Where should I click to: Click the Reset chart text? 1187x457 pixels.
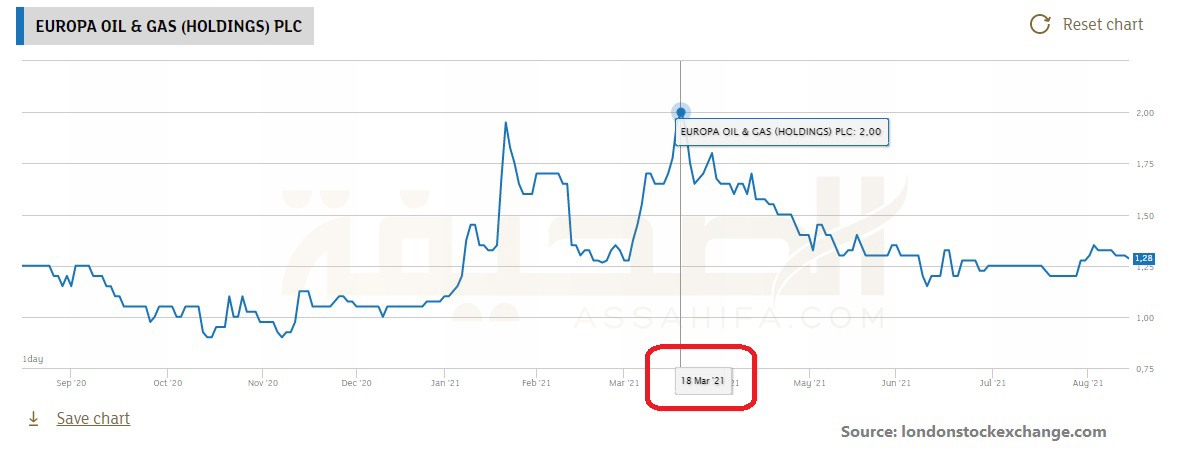1102,25
